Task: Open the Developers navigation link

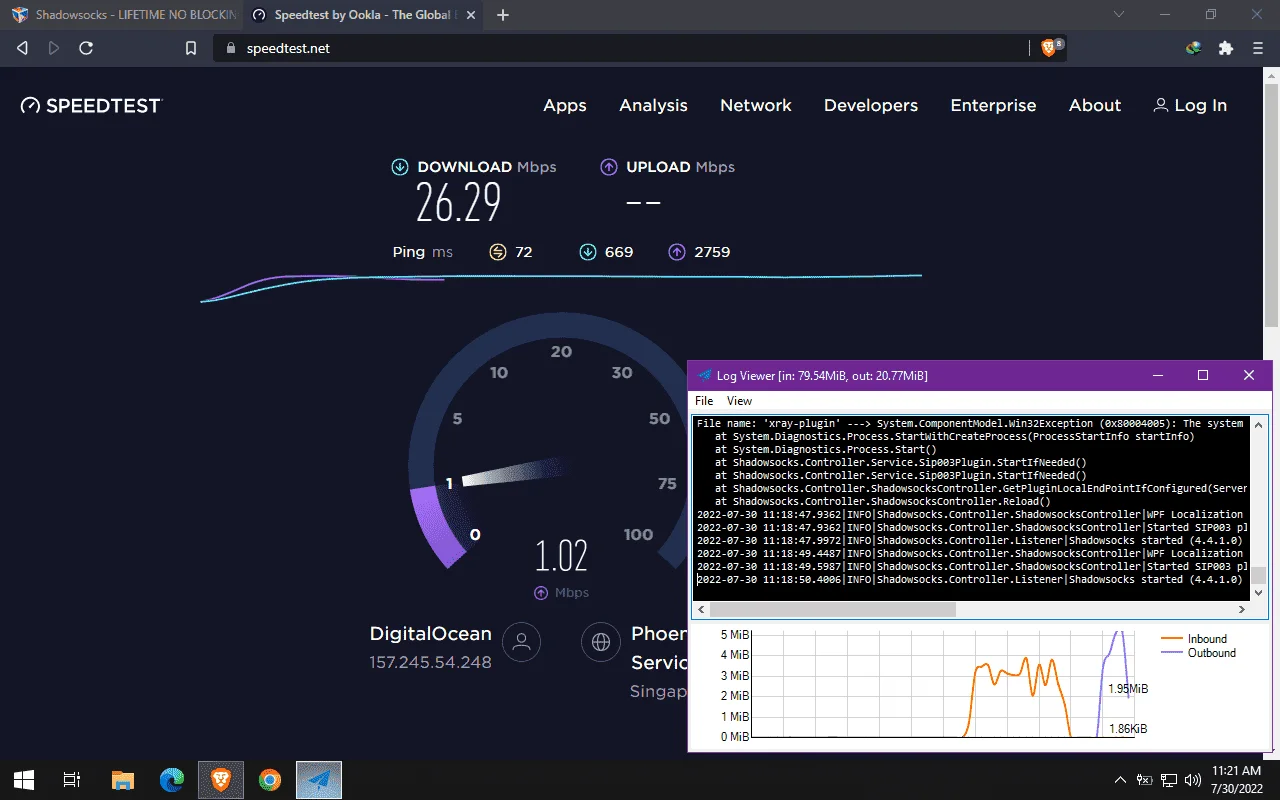Action: click(871, 105)
